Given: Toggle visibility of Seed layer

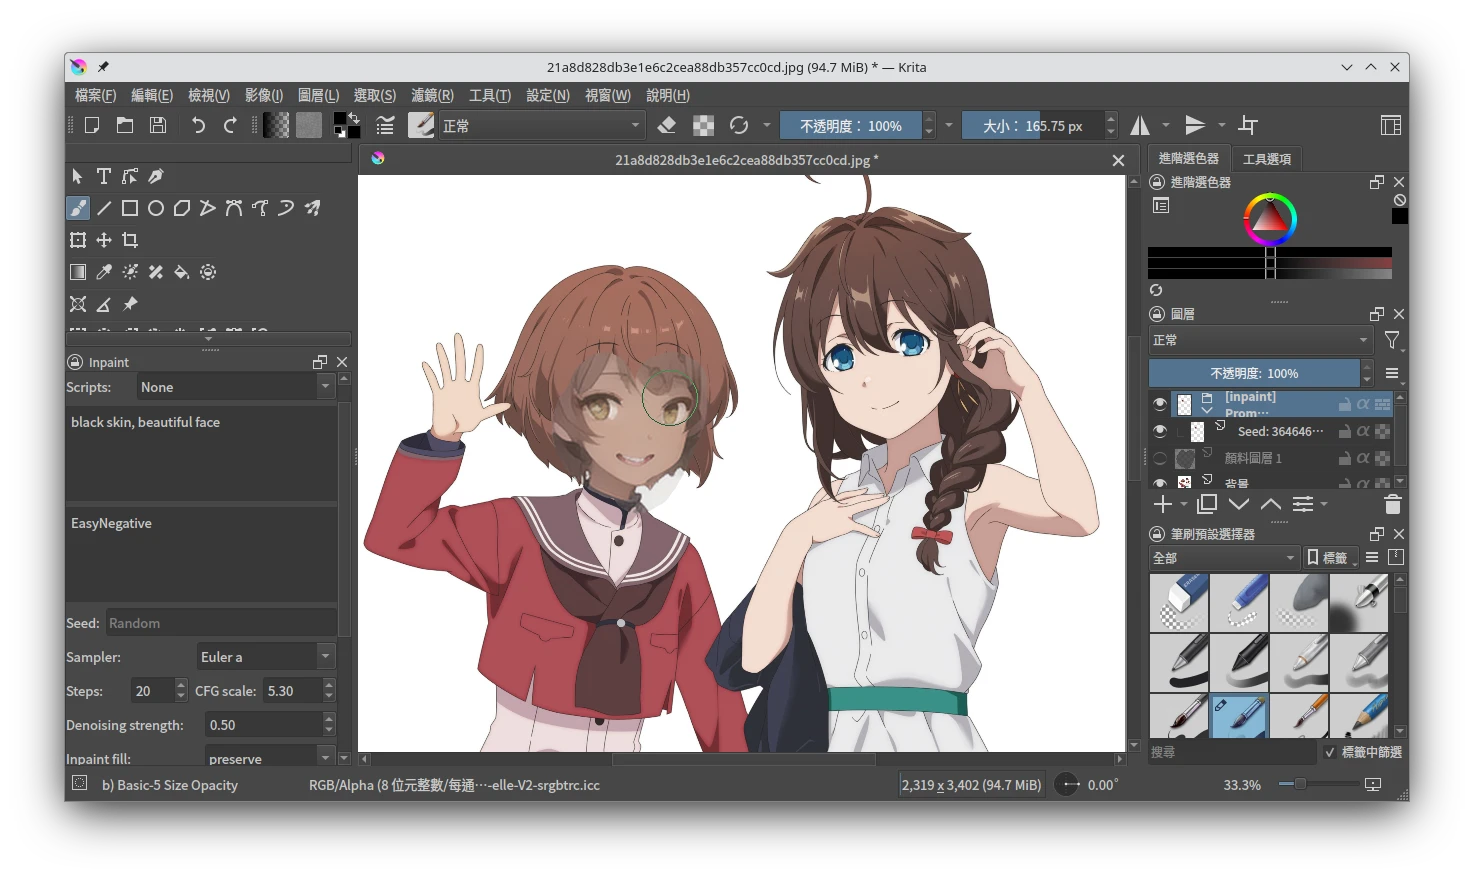Looking at the screenshot, I should click(x=1159, y=431).
